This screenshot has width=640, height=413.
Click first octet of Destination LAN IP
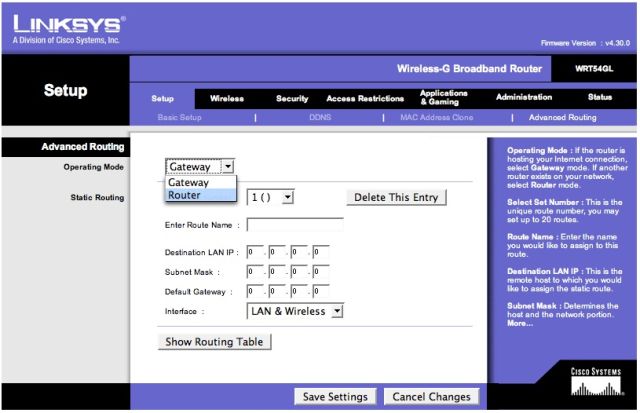pos(255,252)
